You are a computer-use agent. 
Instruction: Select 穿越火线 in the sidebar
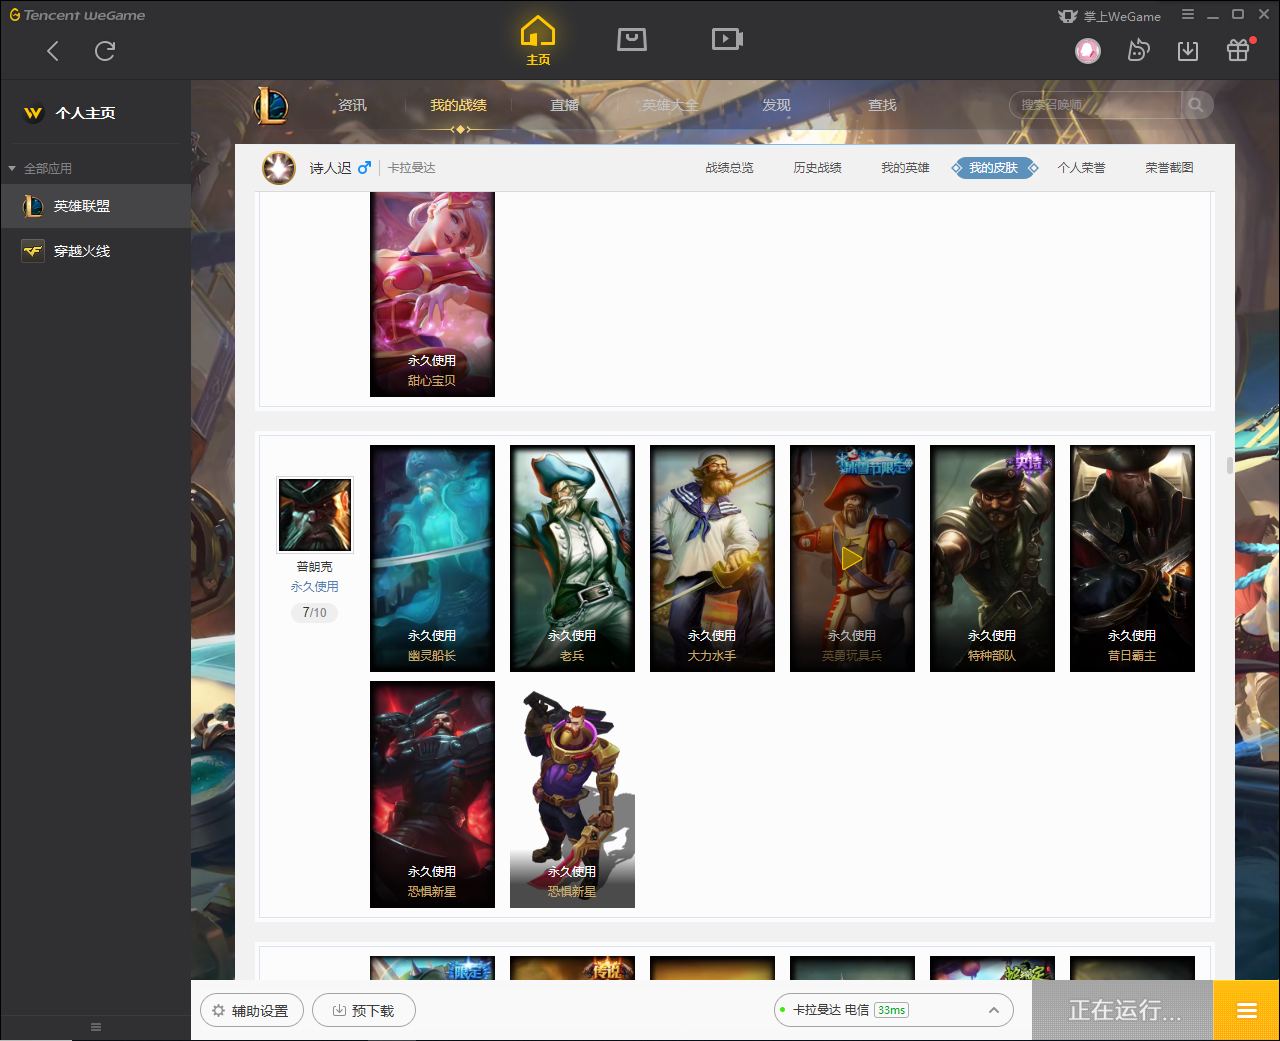coord(95,251)
